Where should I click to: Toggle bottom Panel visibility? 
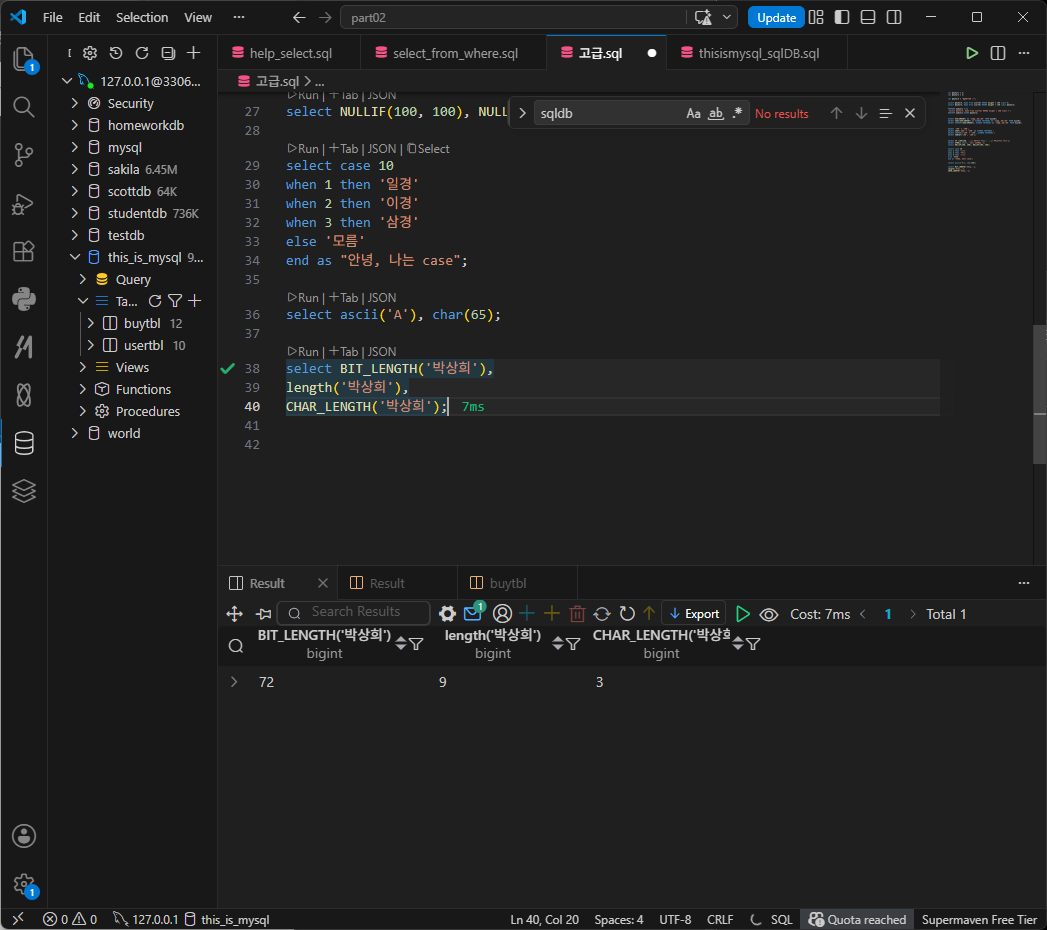[868, 17]
